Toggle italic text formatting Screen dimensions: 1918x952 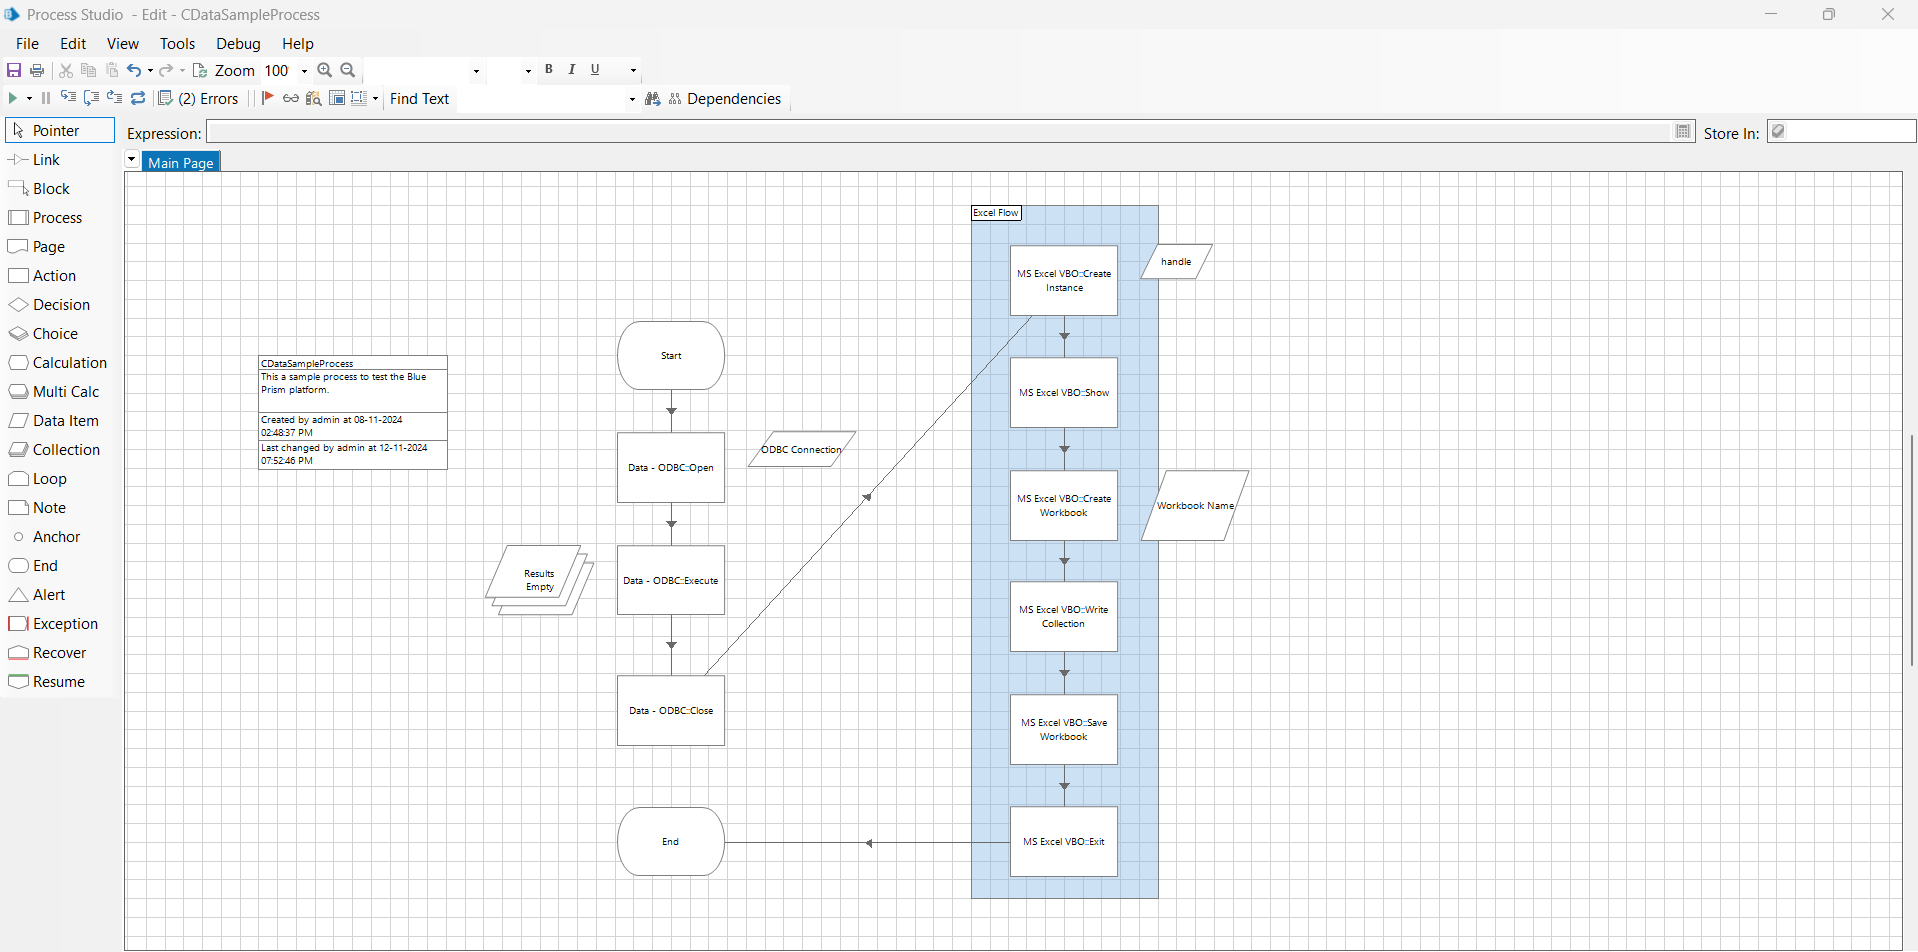[x=572, y=70]
